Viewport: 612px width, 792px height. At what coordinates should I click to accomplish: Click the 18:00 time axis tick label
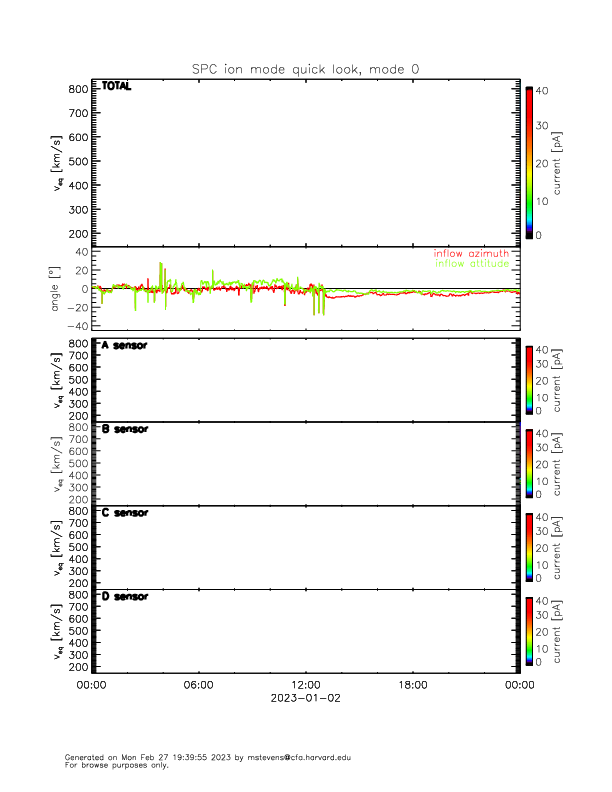pos(412,686)
